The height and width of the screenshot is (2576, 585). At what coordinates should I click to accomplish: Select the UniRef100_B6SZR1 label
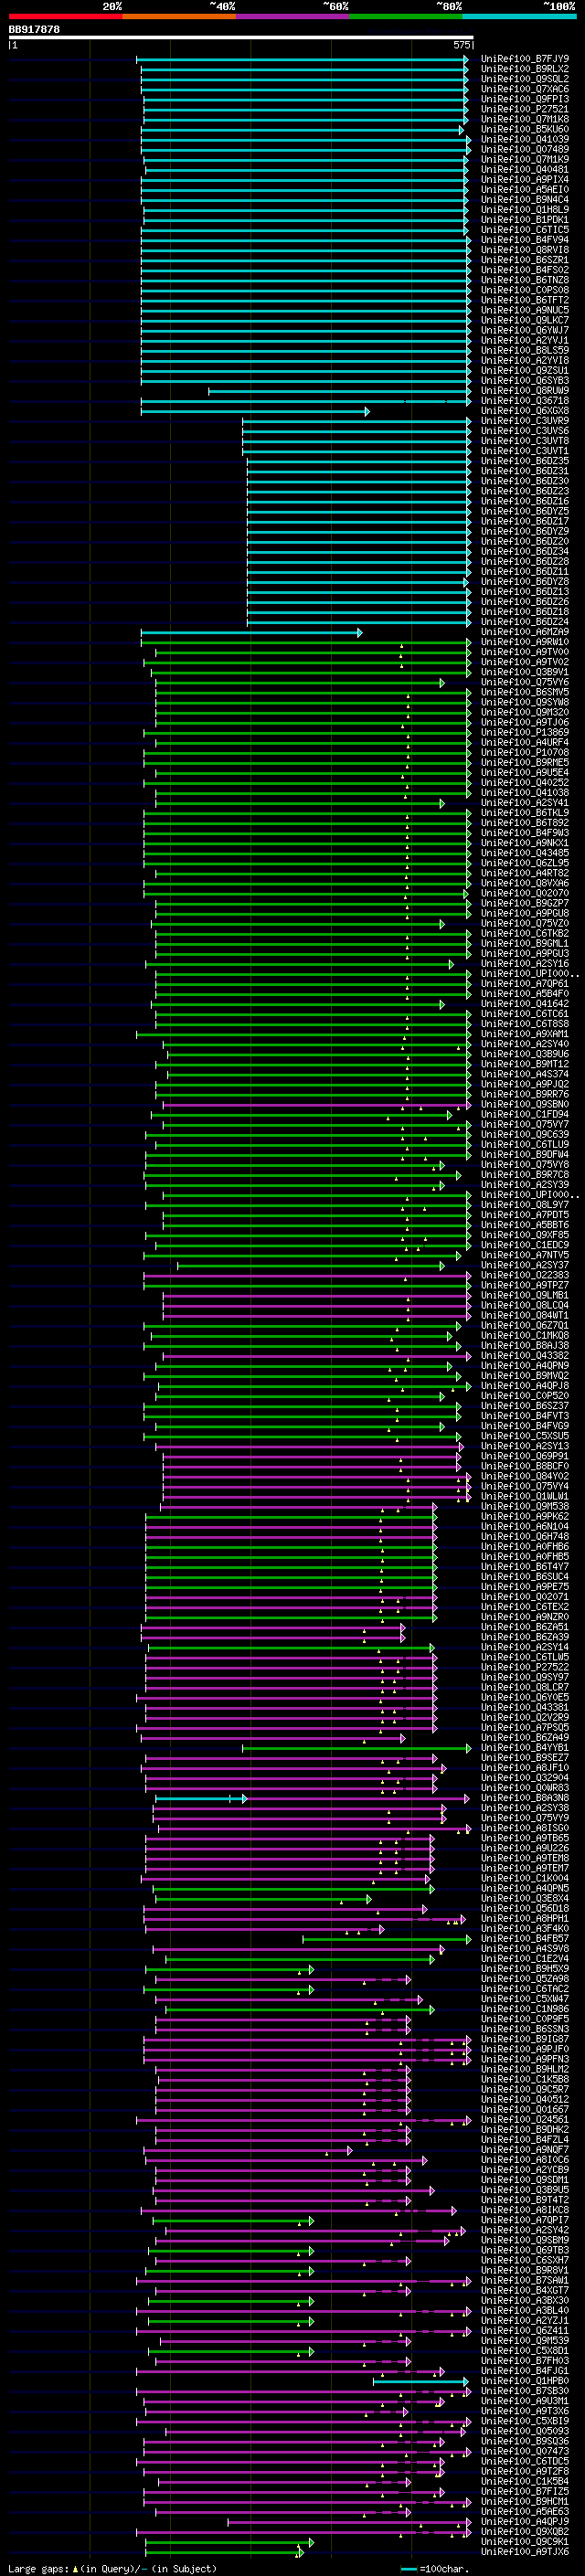525,260
